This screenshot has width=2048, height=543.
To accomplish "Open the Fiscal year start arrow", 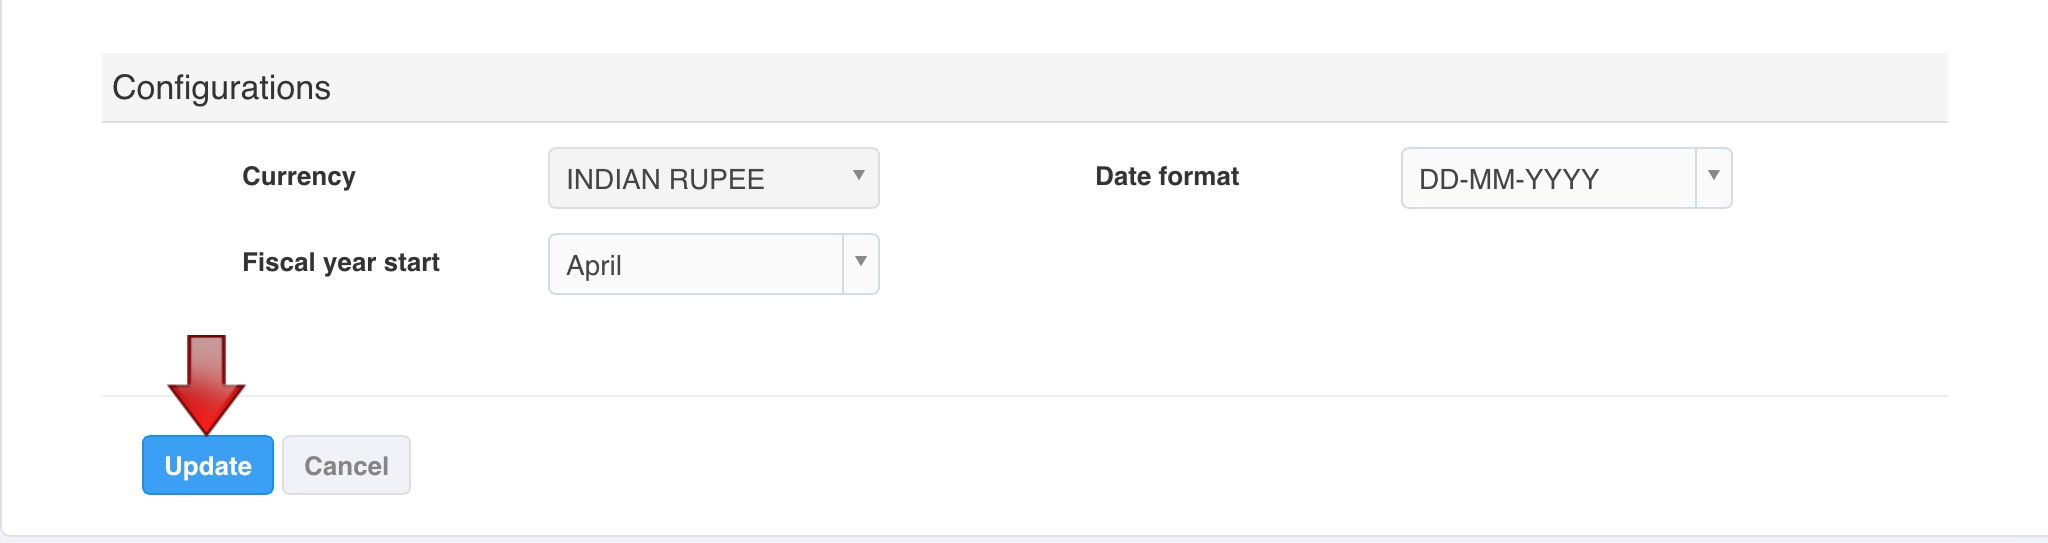I will click(860, 262).
